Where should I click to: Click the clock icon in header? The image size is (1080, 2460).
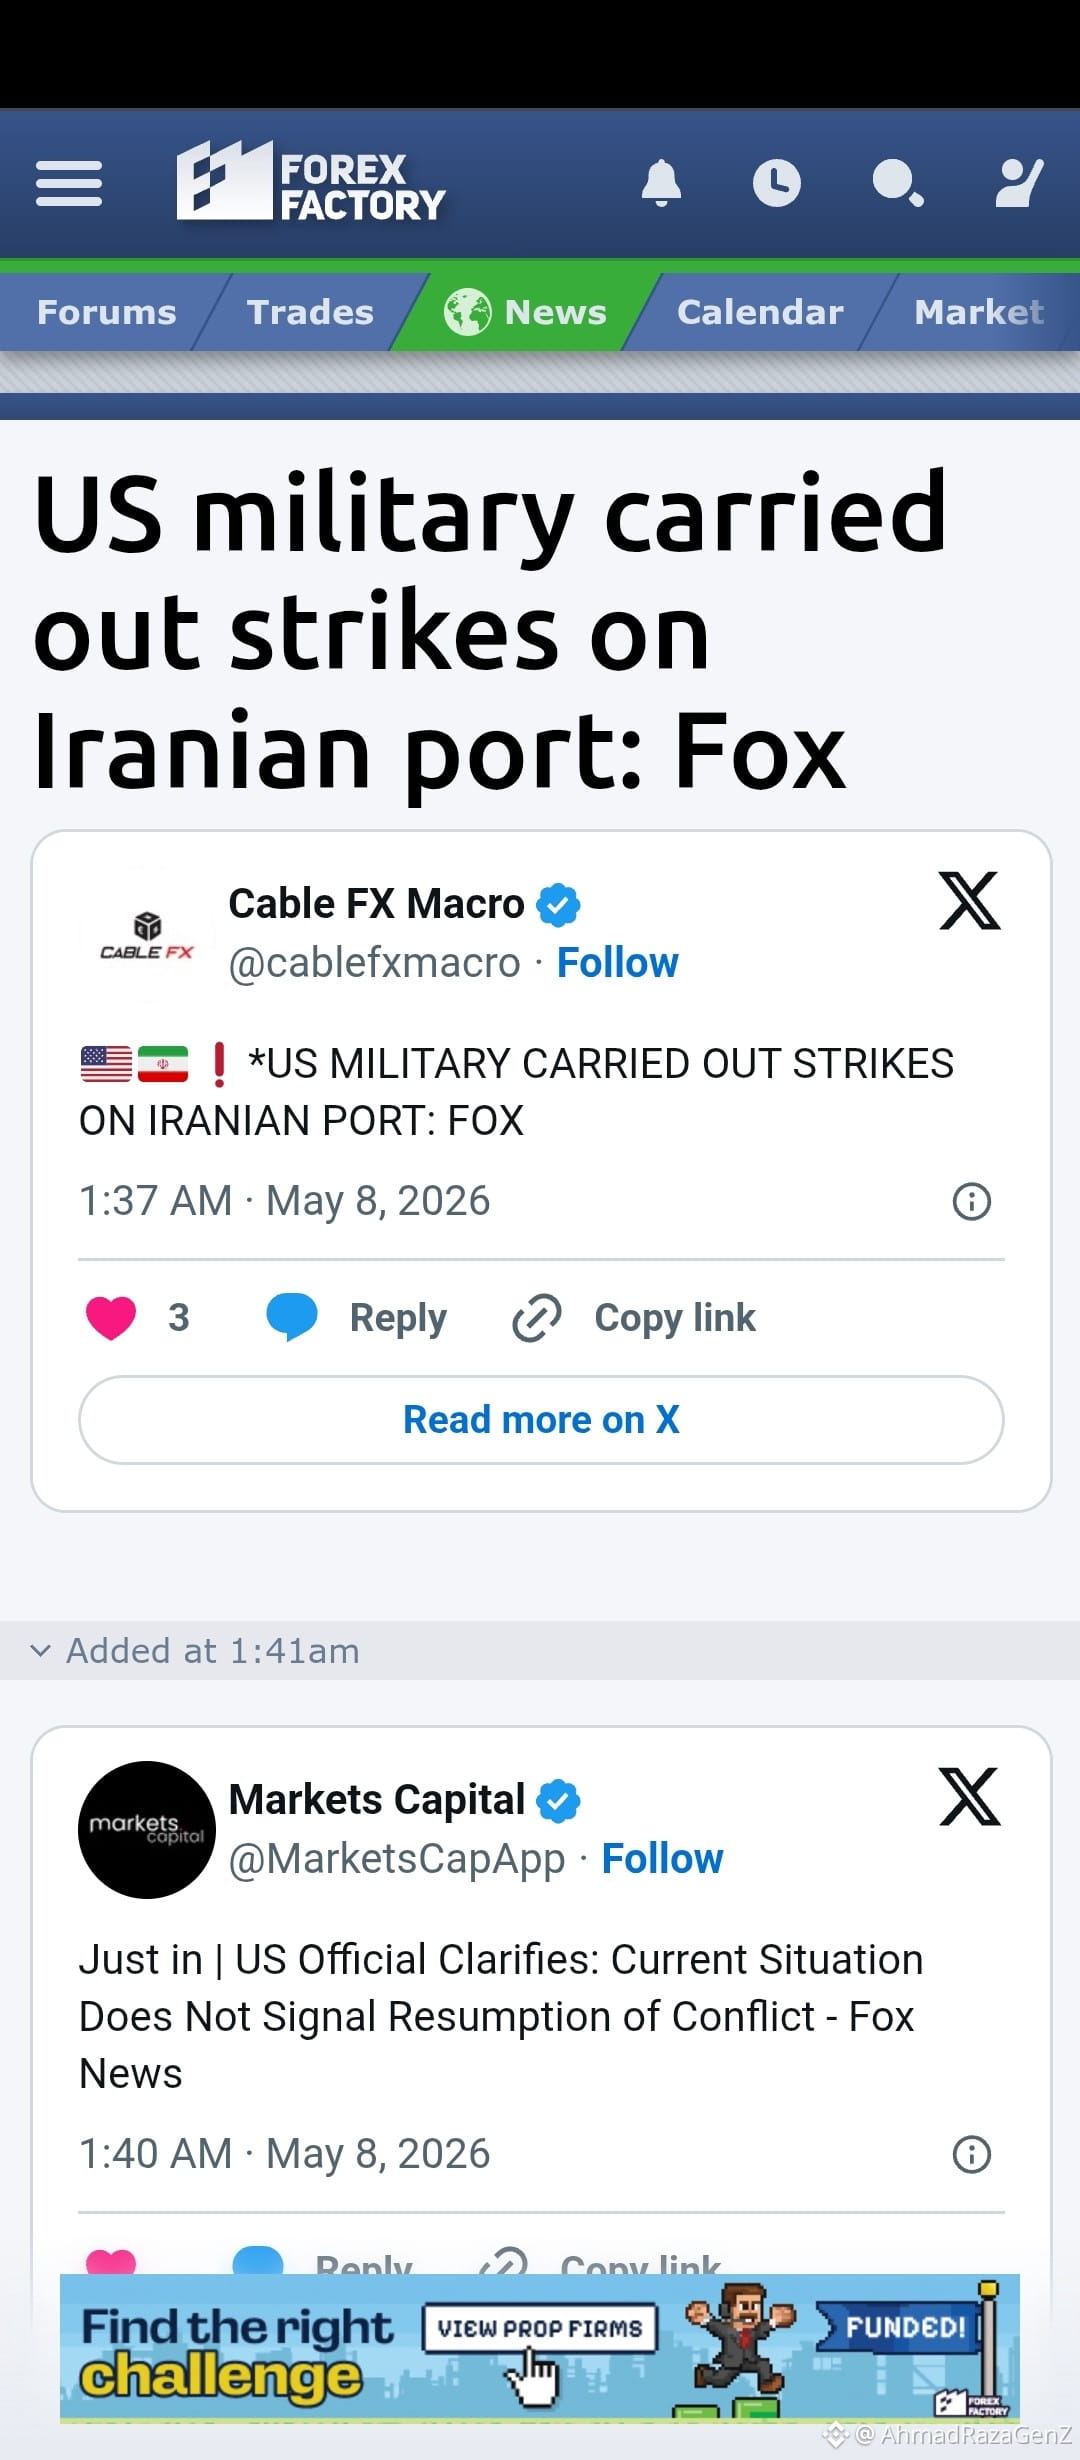[x=777, y=183]
